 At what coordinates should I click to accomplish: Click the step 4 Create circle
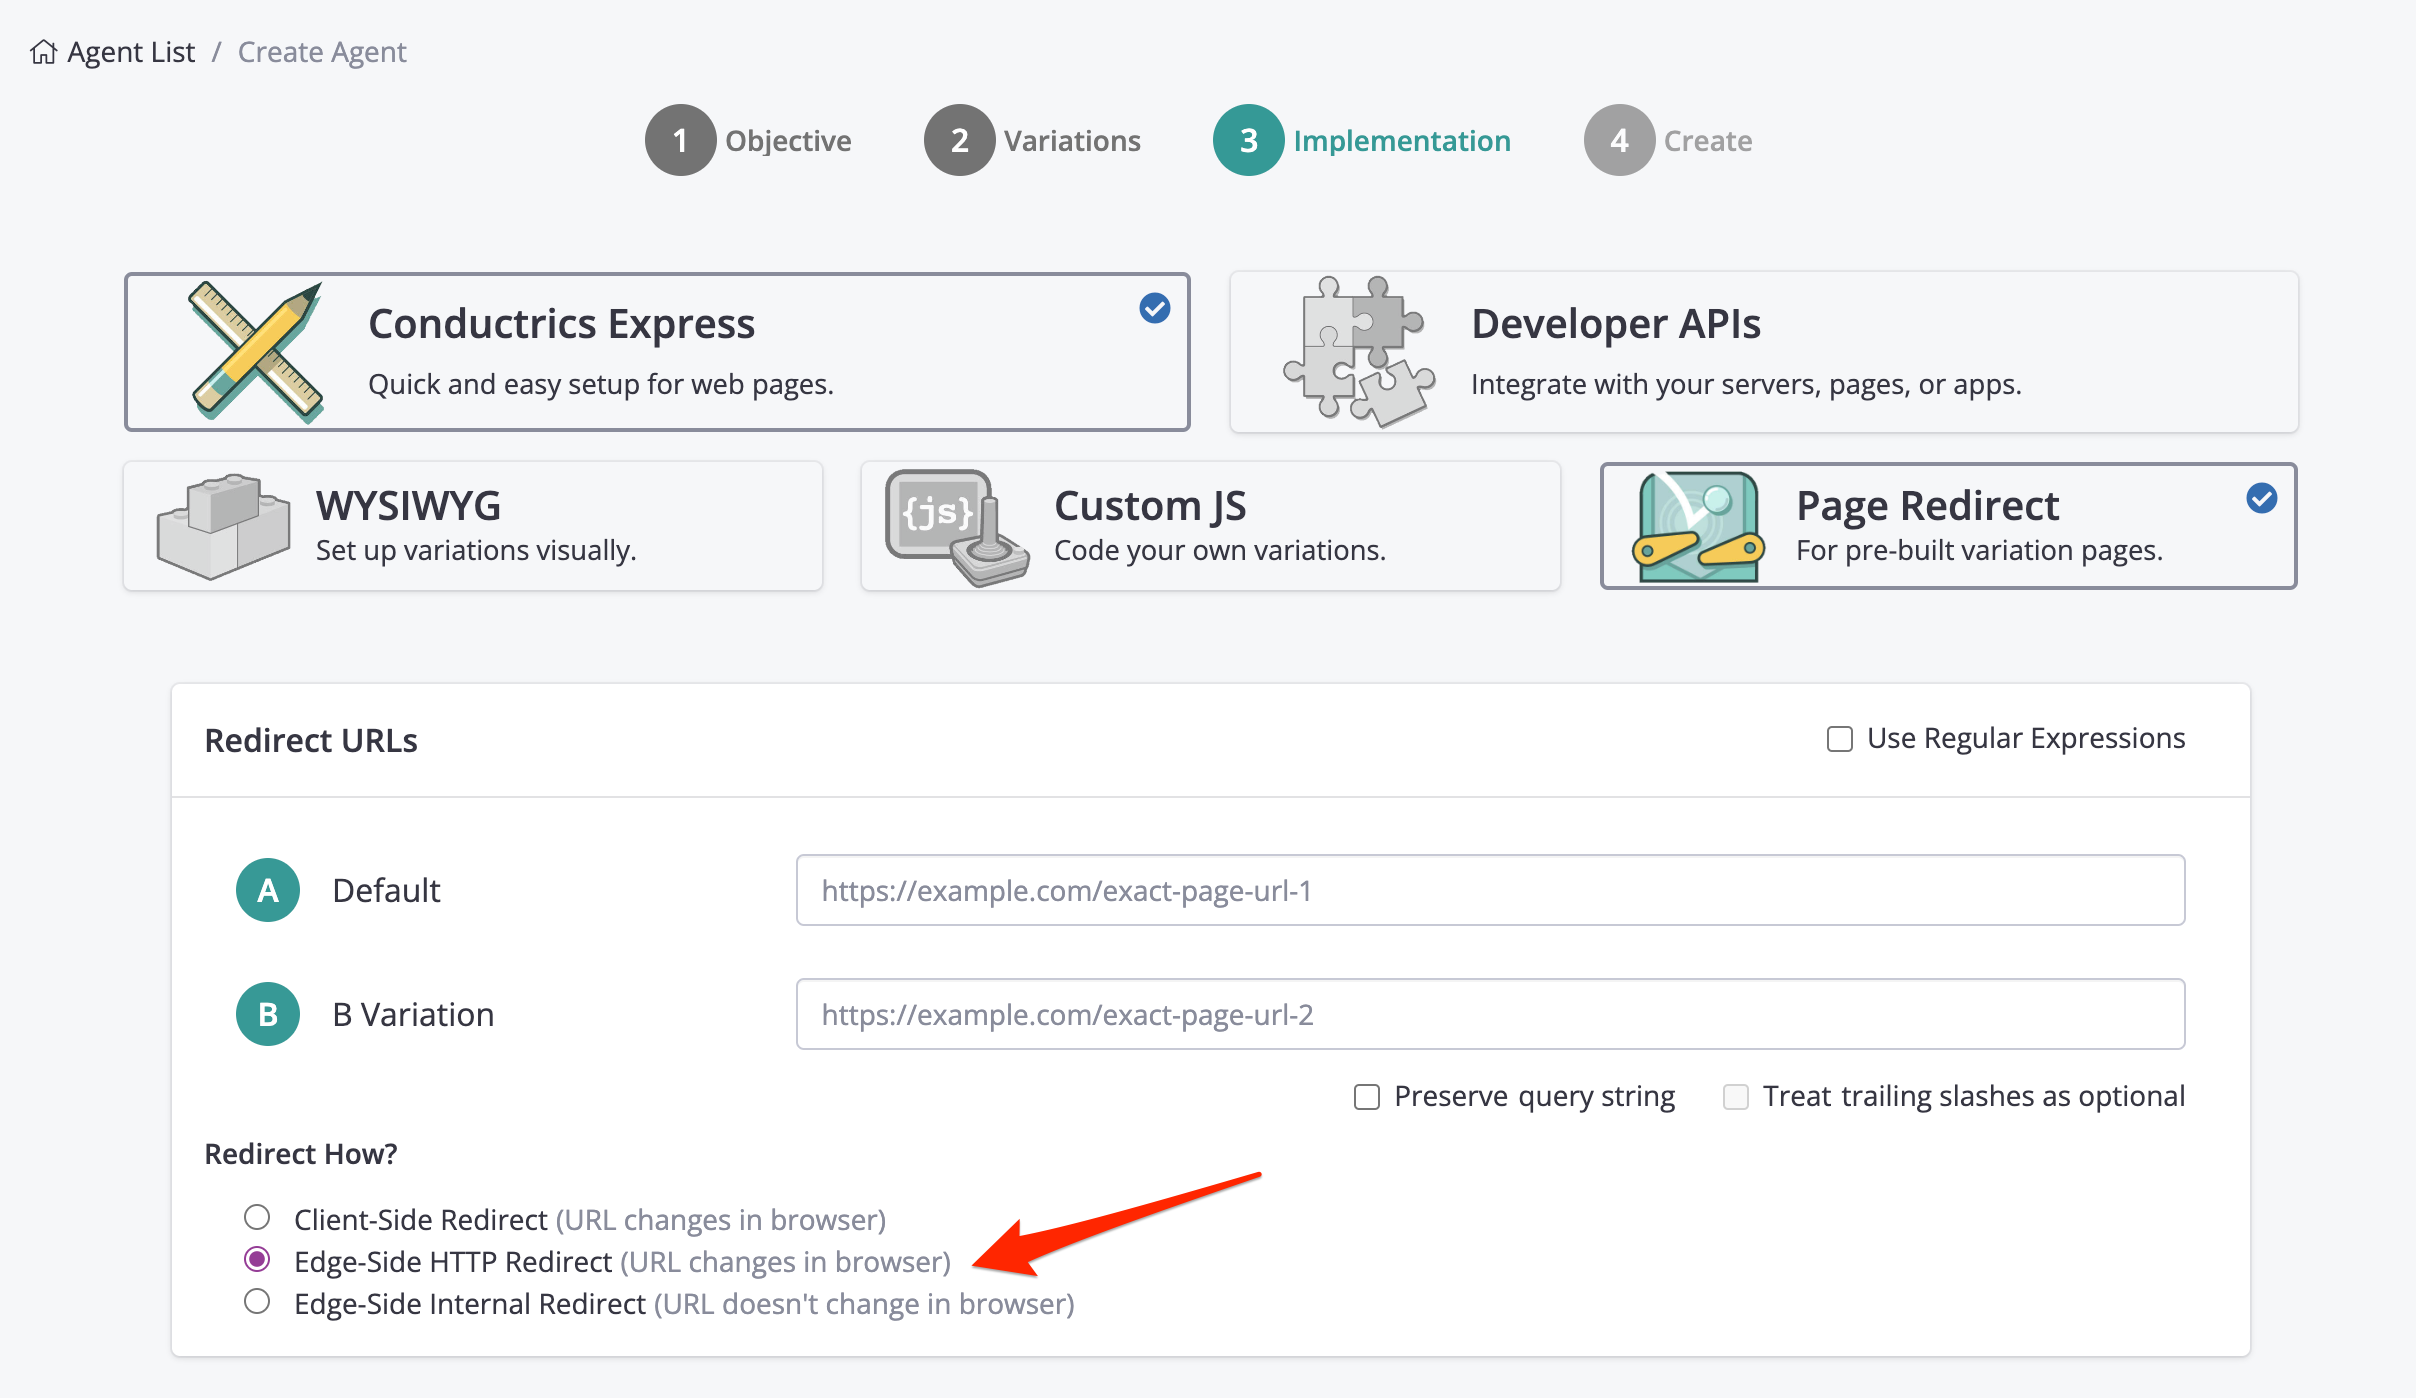1619,141
